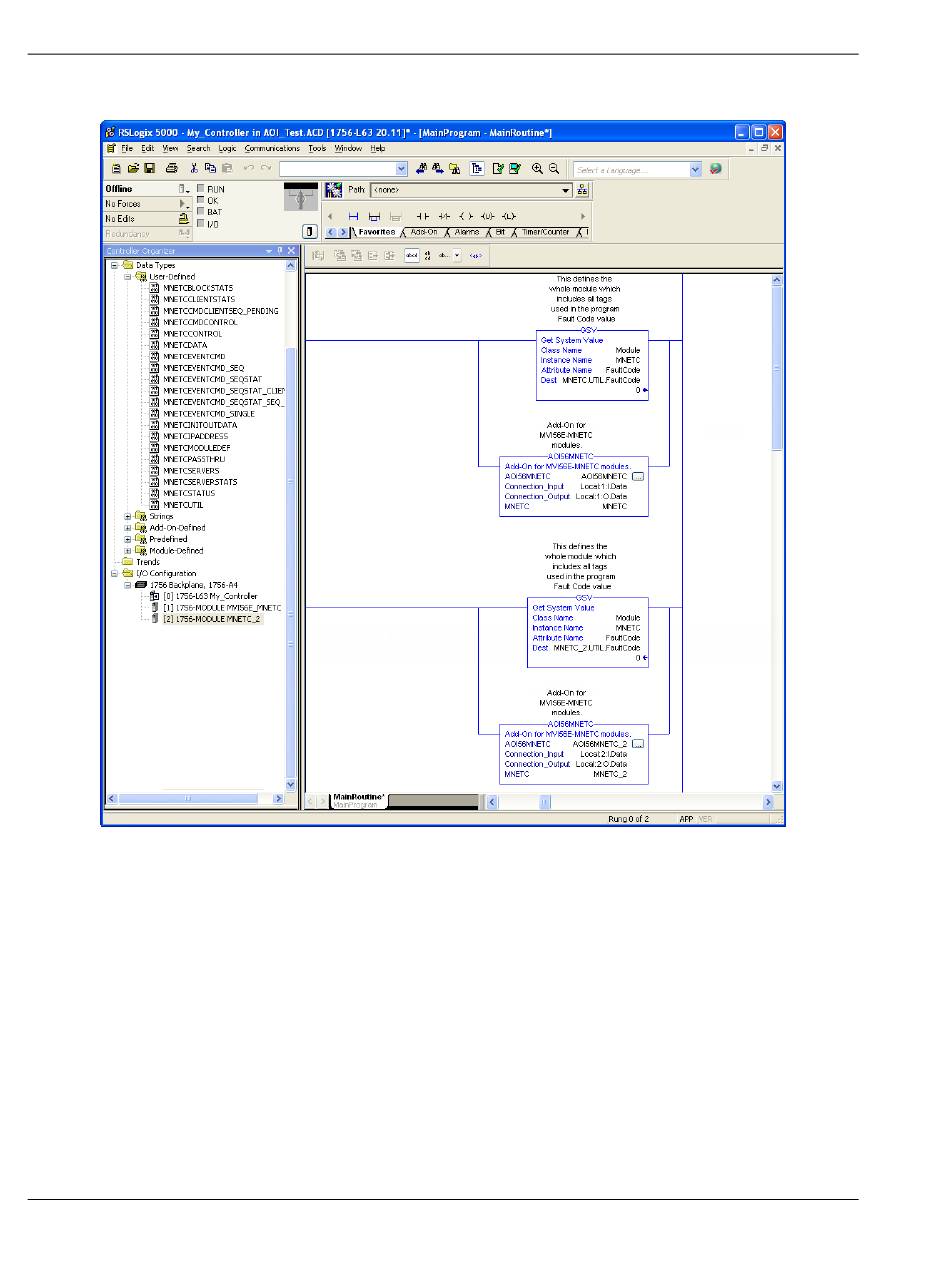Click the GSV instruction block for MNETC_2.UTIL

pos(587,632)
